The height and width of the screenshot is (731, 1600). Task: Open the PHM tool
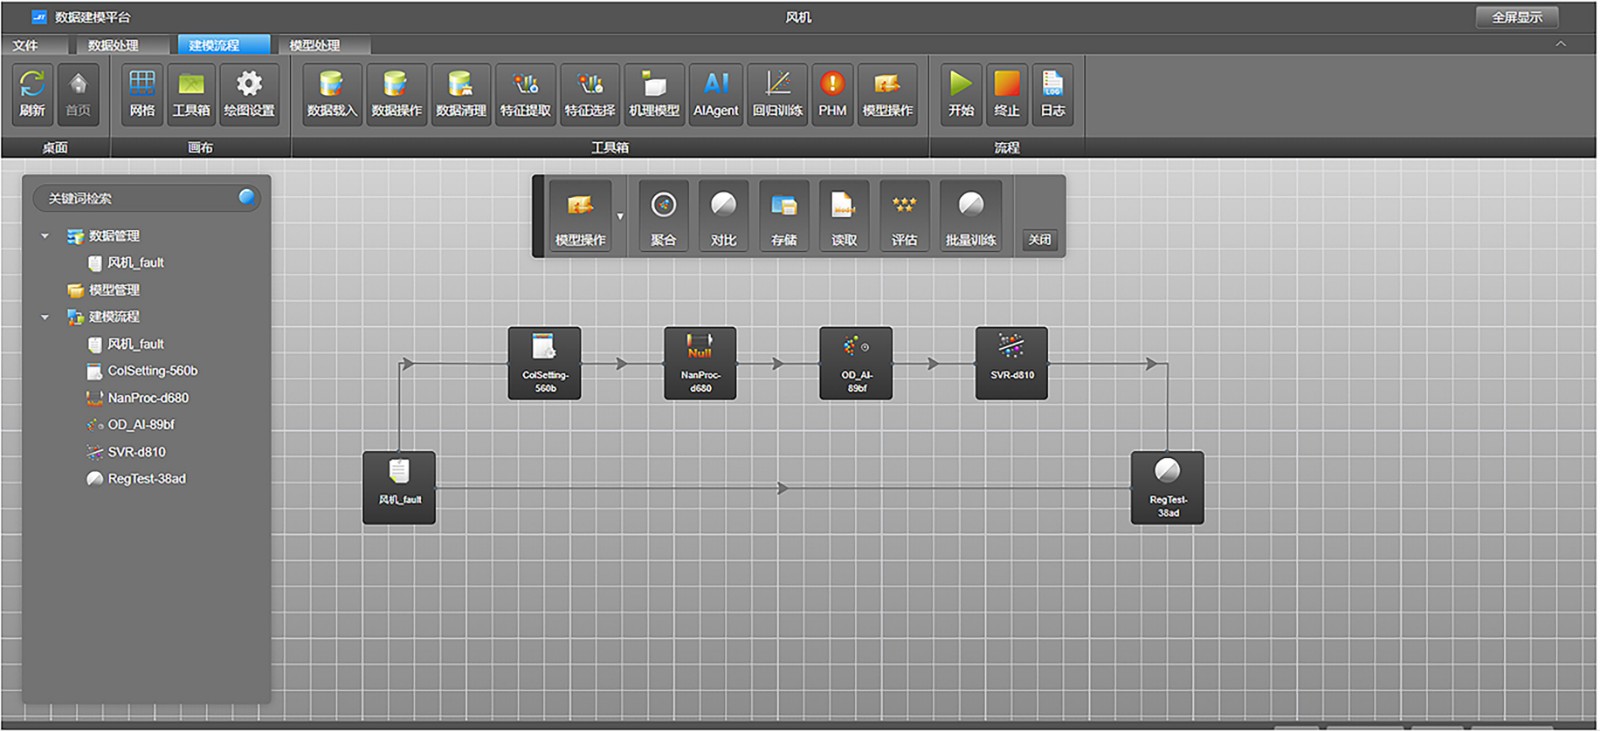[832, 94]
